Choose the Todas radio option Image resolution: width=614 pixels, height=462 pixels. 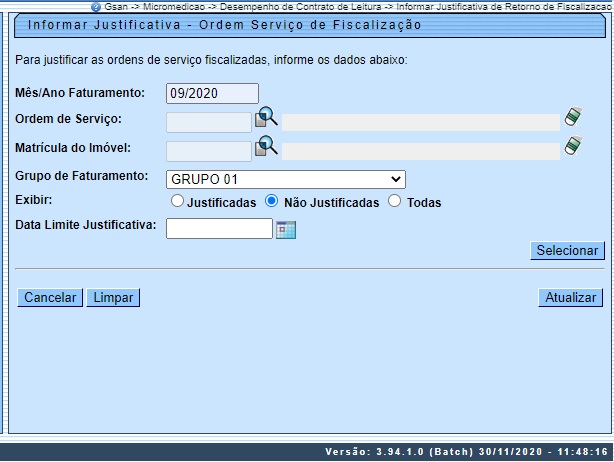394,201
